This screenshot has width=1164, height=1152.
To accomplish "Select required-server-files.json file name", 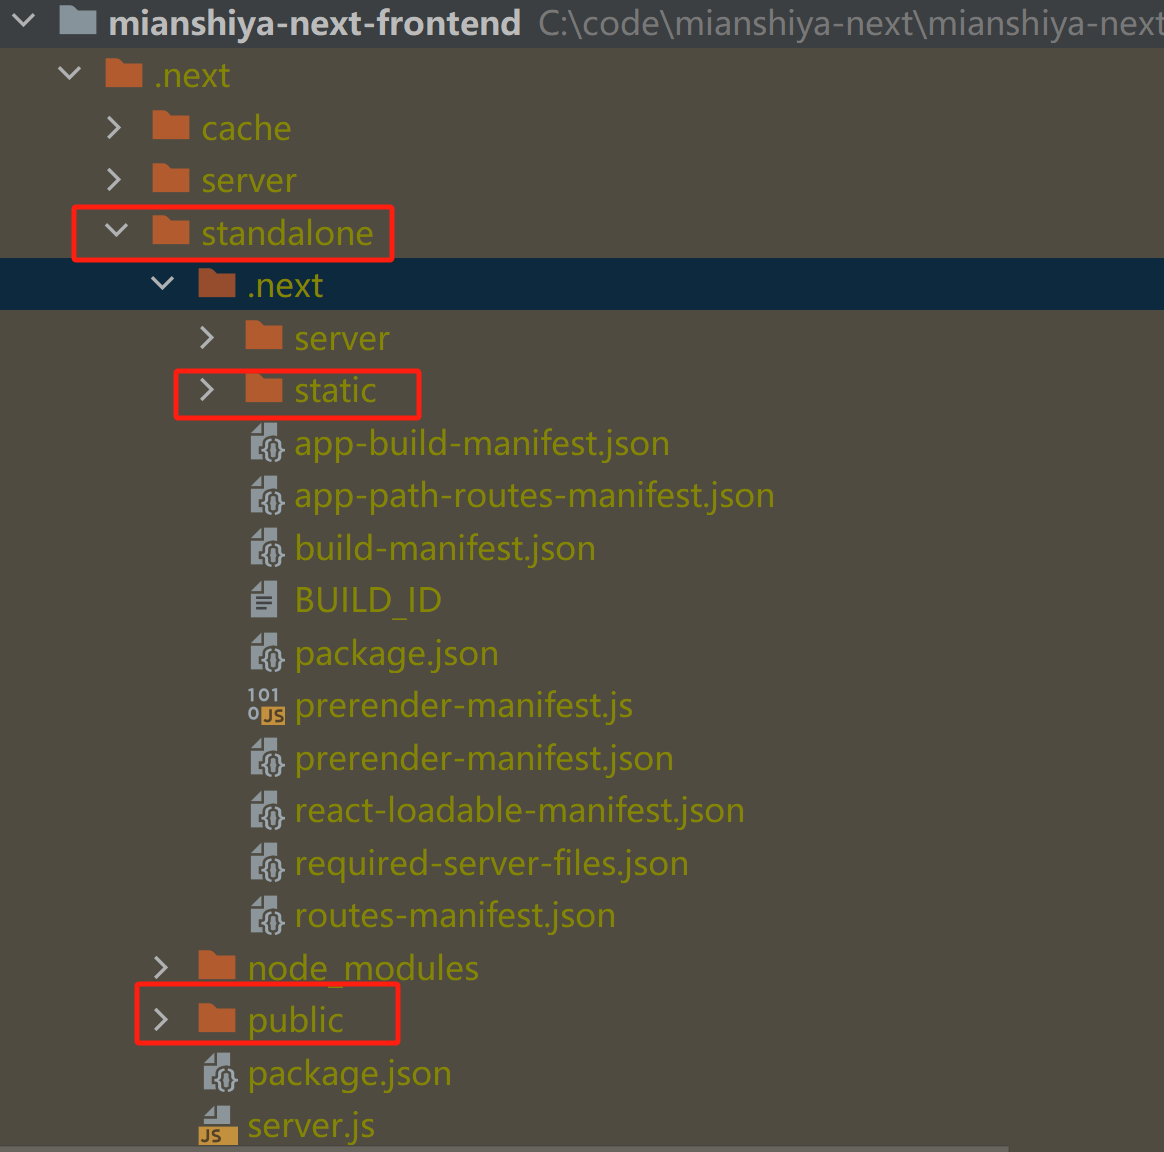I will click(x=491, y=864).
